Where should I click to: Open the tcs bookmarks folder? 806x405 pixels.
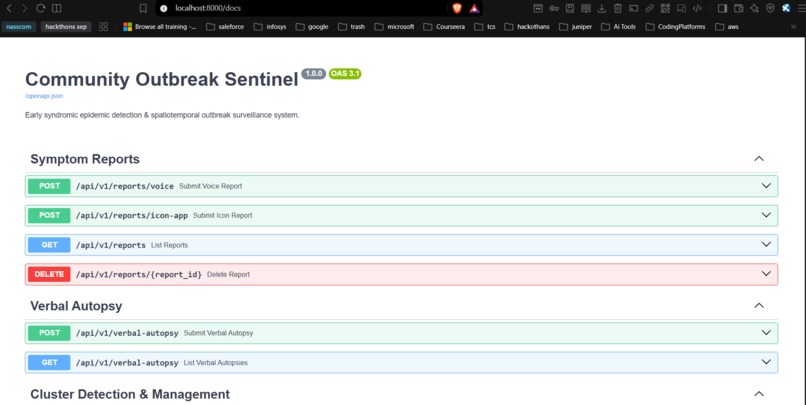point(485,27)
